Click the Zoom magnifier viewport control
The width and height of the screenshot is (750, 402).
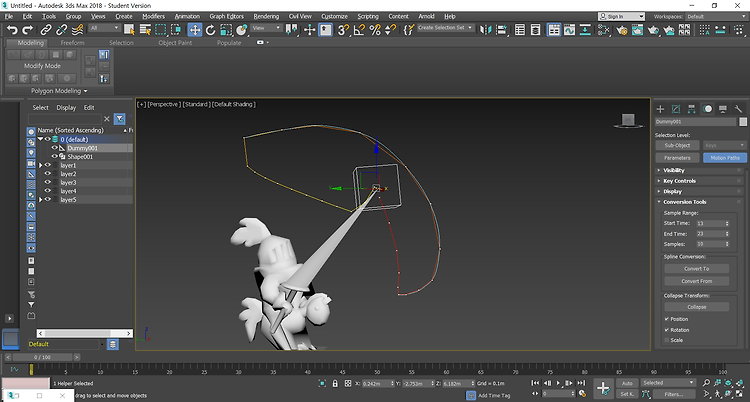(x=706, y=383)
